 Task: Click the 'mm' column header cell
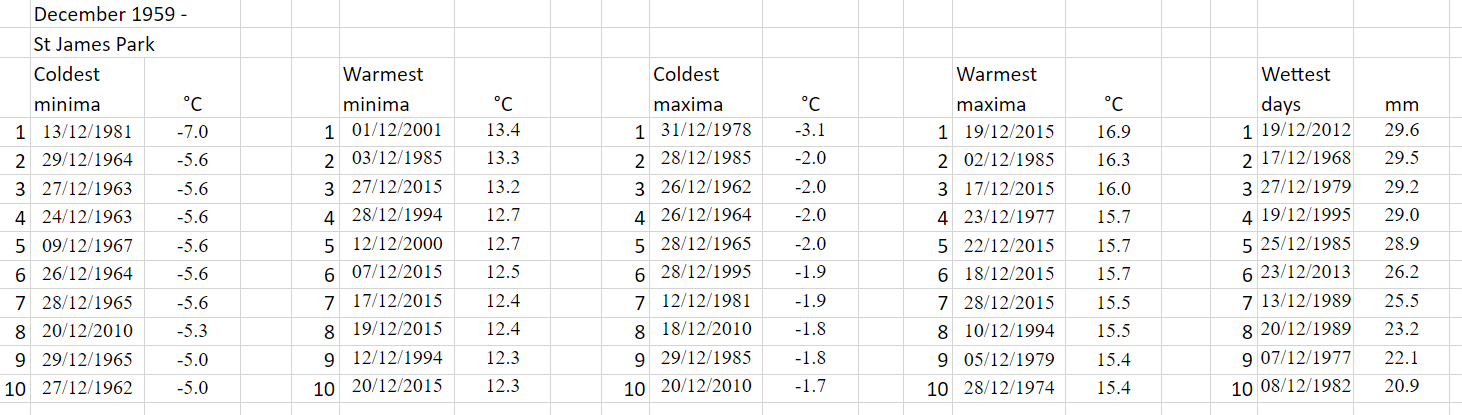1401,104
